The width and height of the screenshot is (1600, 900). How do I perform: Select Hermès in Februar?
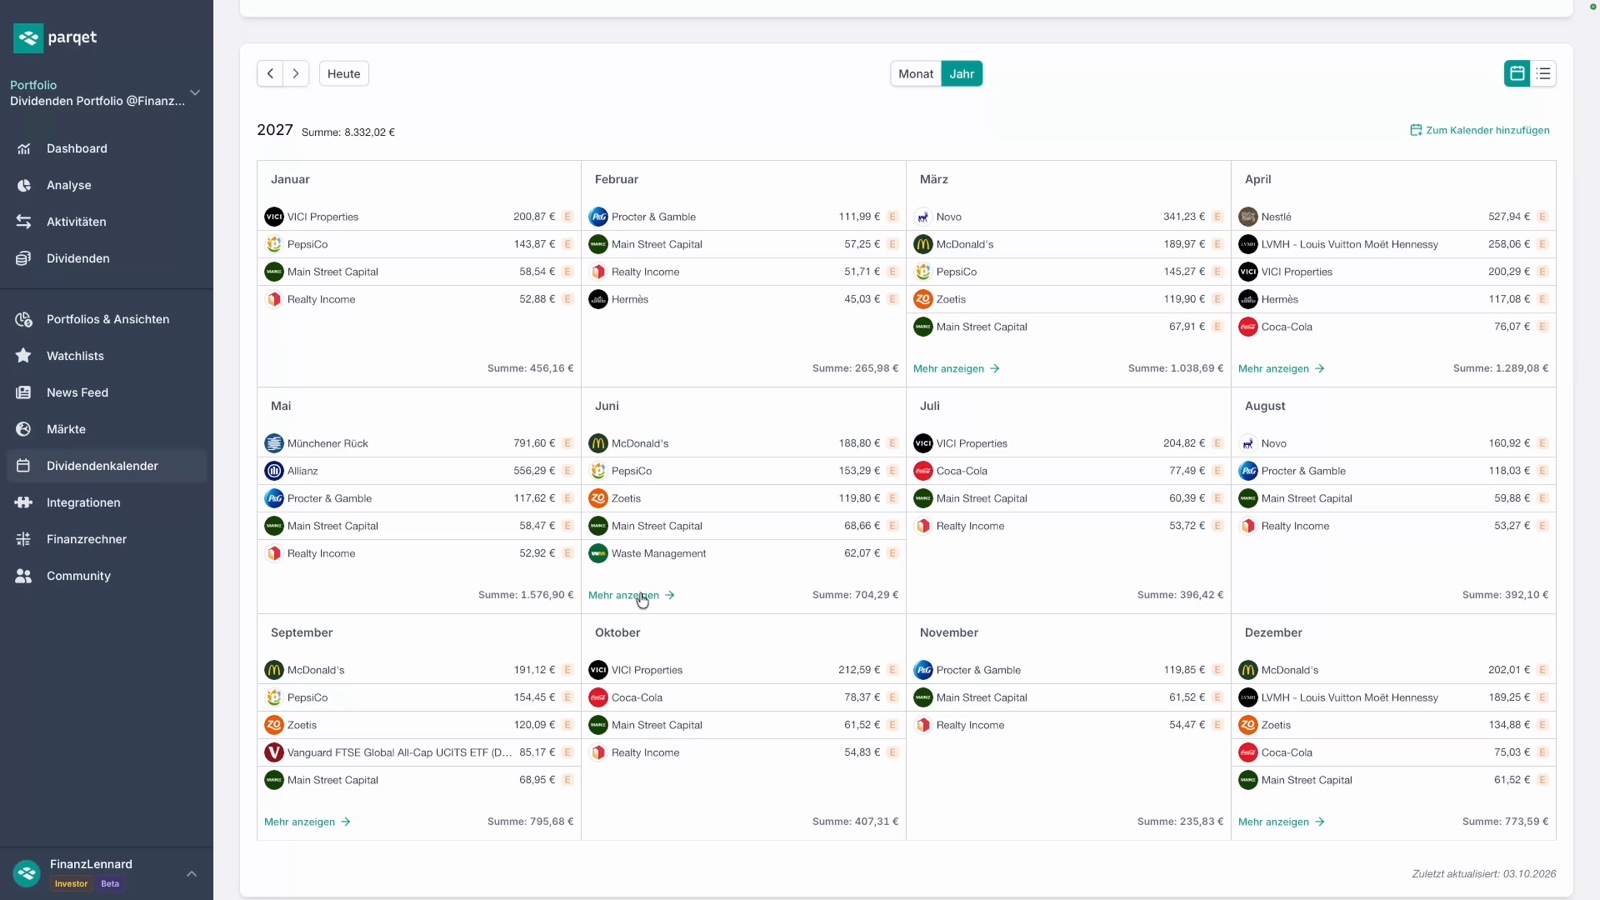[x=743, y=299]
